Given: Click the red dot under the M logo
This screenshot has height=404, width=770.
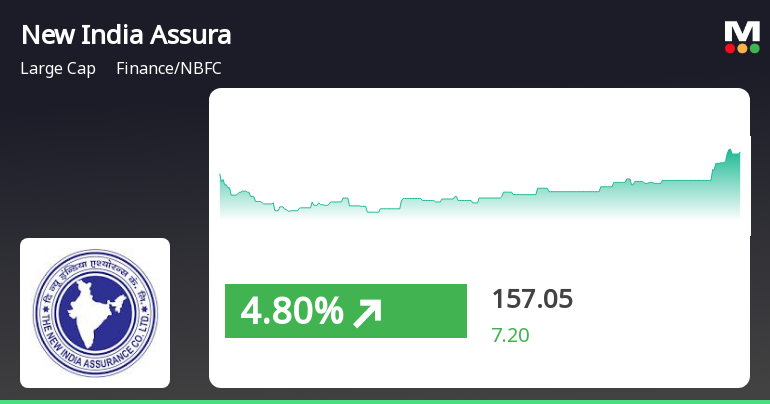Looking at the screenshot, I should click(x=730, y=48).
